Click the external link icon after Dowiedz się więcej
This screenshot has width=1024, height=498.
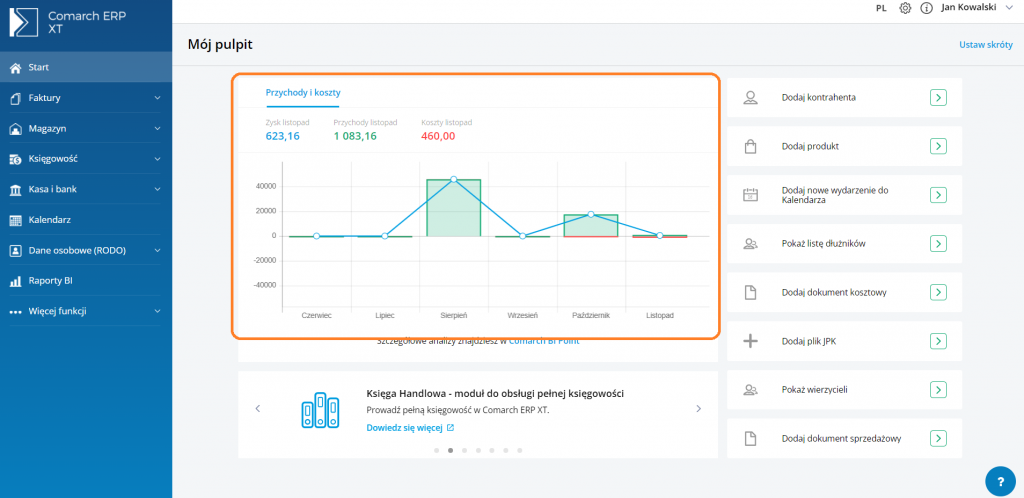[x=450, y=428]
